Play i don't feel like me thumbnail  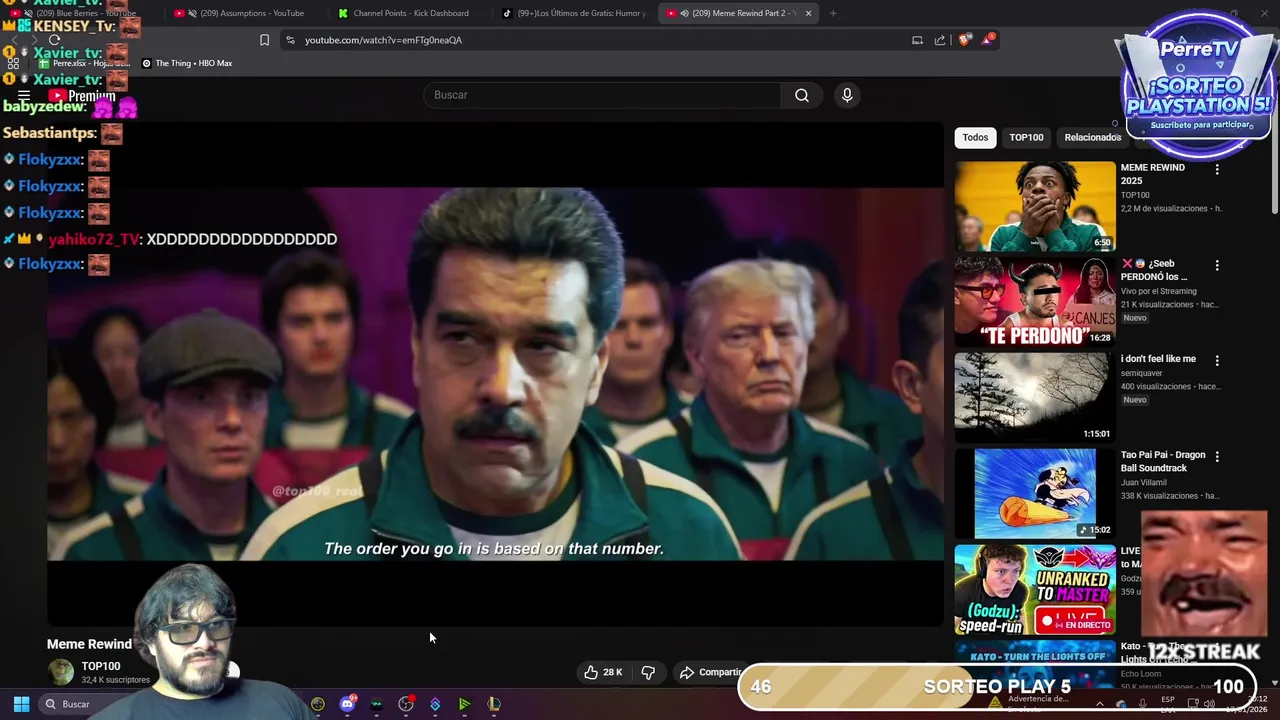[x=1034, y=397]
